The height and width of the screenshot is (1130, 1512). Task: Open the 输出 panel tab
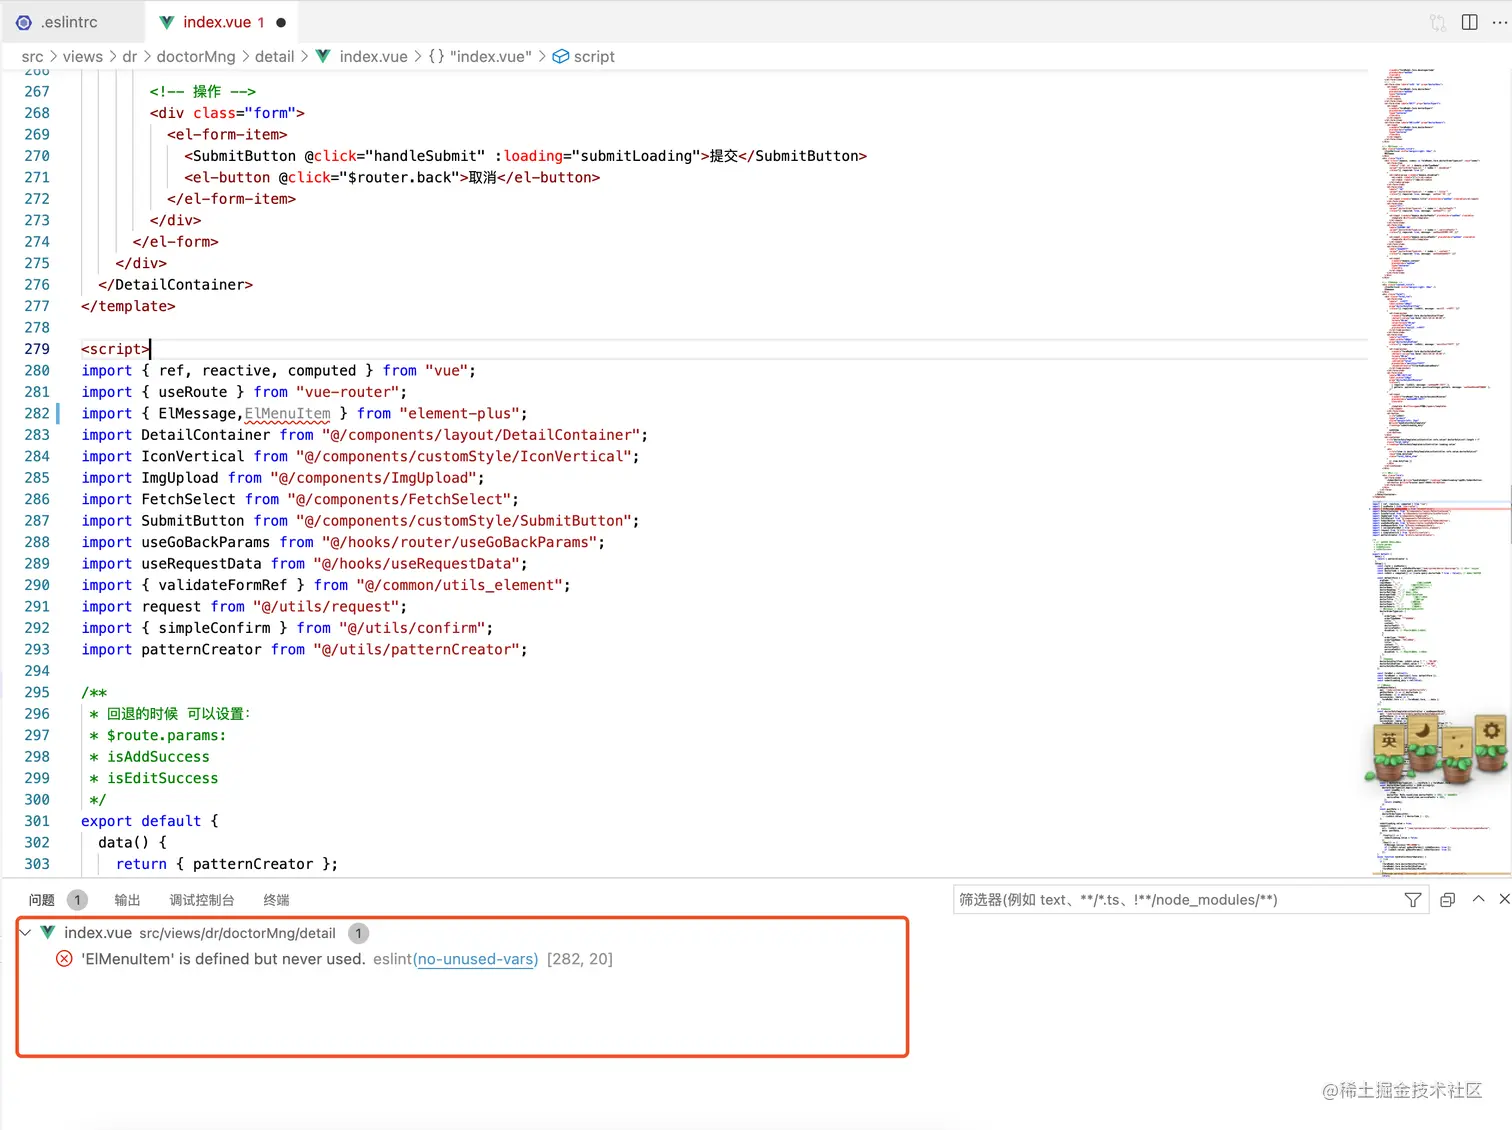click(127, 900)
